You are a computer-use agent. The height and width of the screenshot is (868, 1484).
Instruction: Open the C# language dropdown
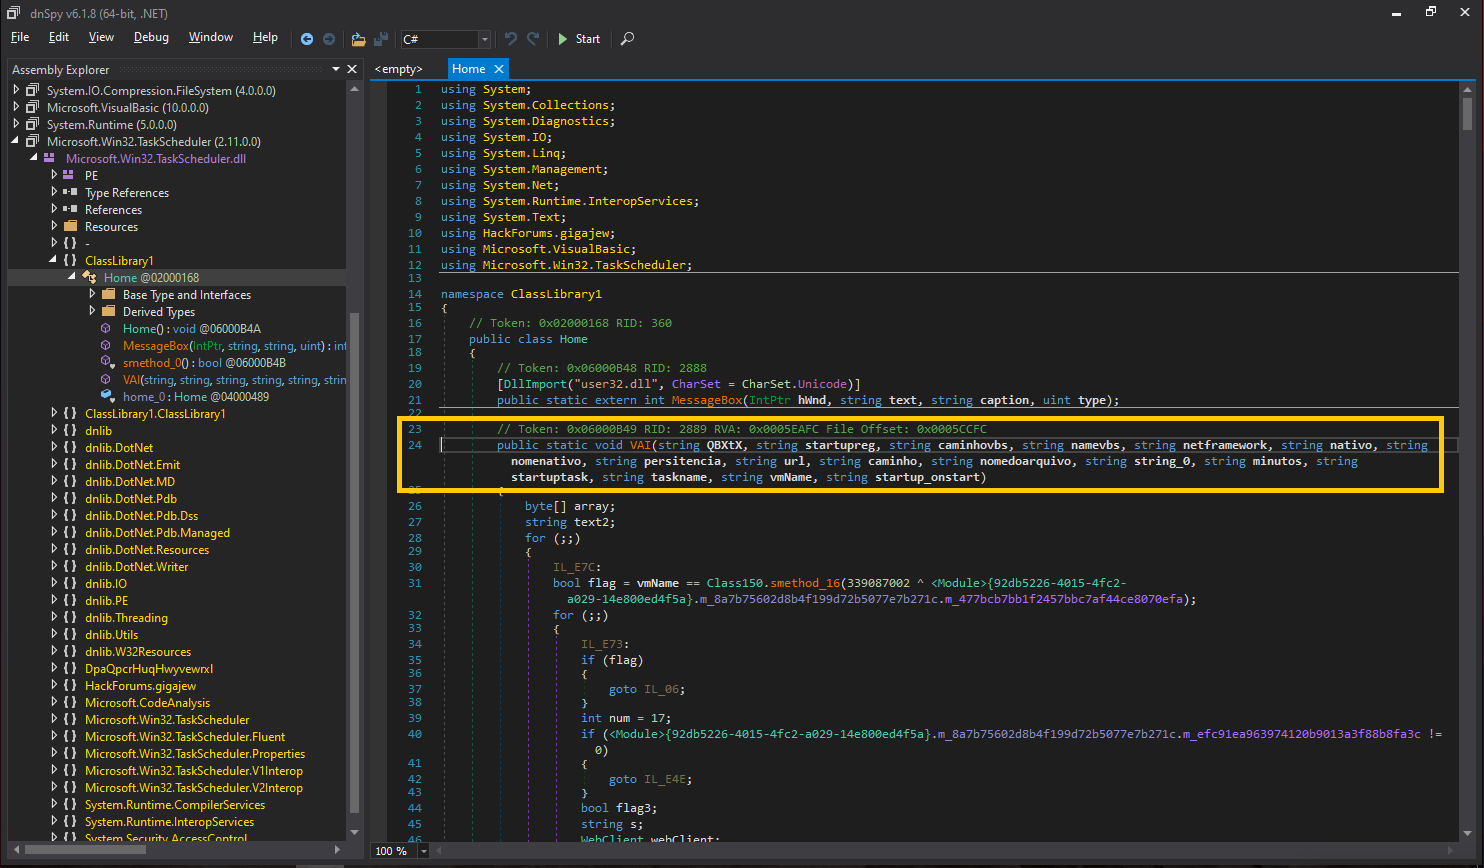pyautogui.click(x=485, y=39)
